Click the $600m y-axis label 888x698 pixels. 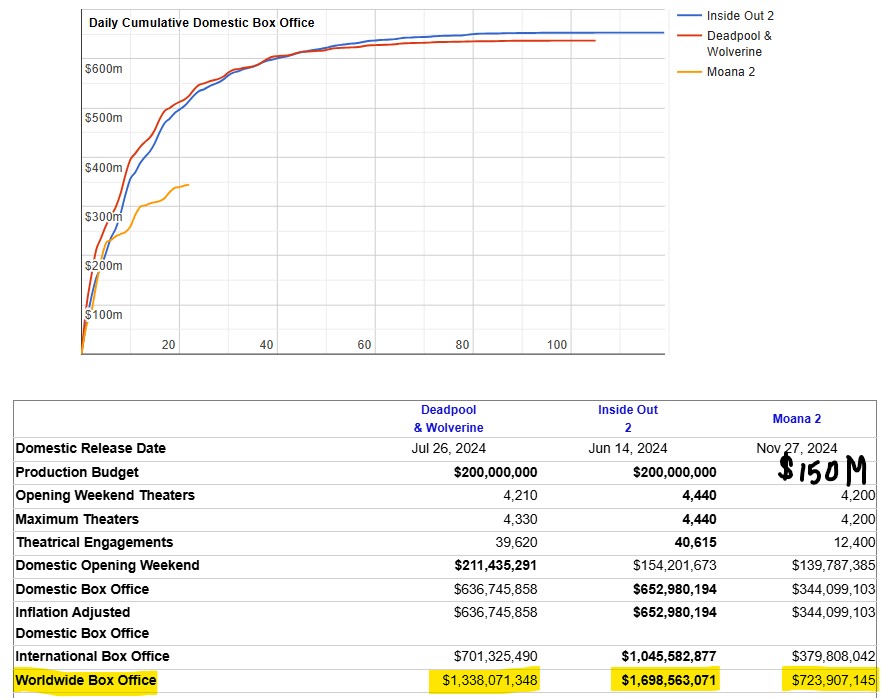pos(104,69)
